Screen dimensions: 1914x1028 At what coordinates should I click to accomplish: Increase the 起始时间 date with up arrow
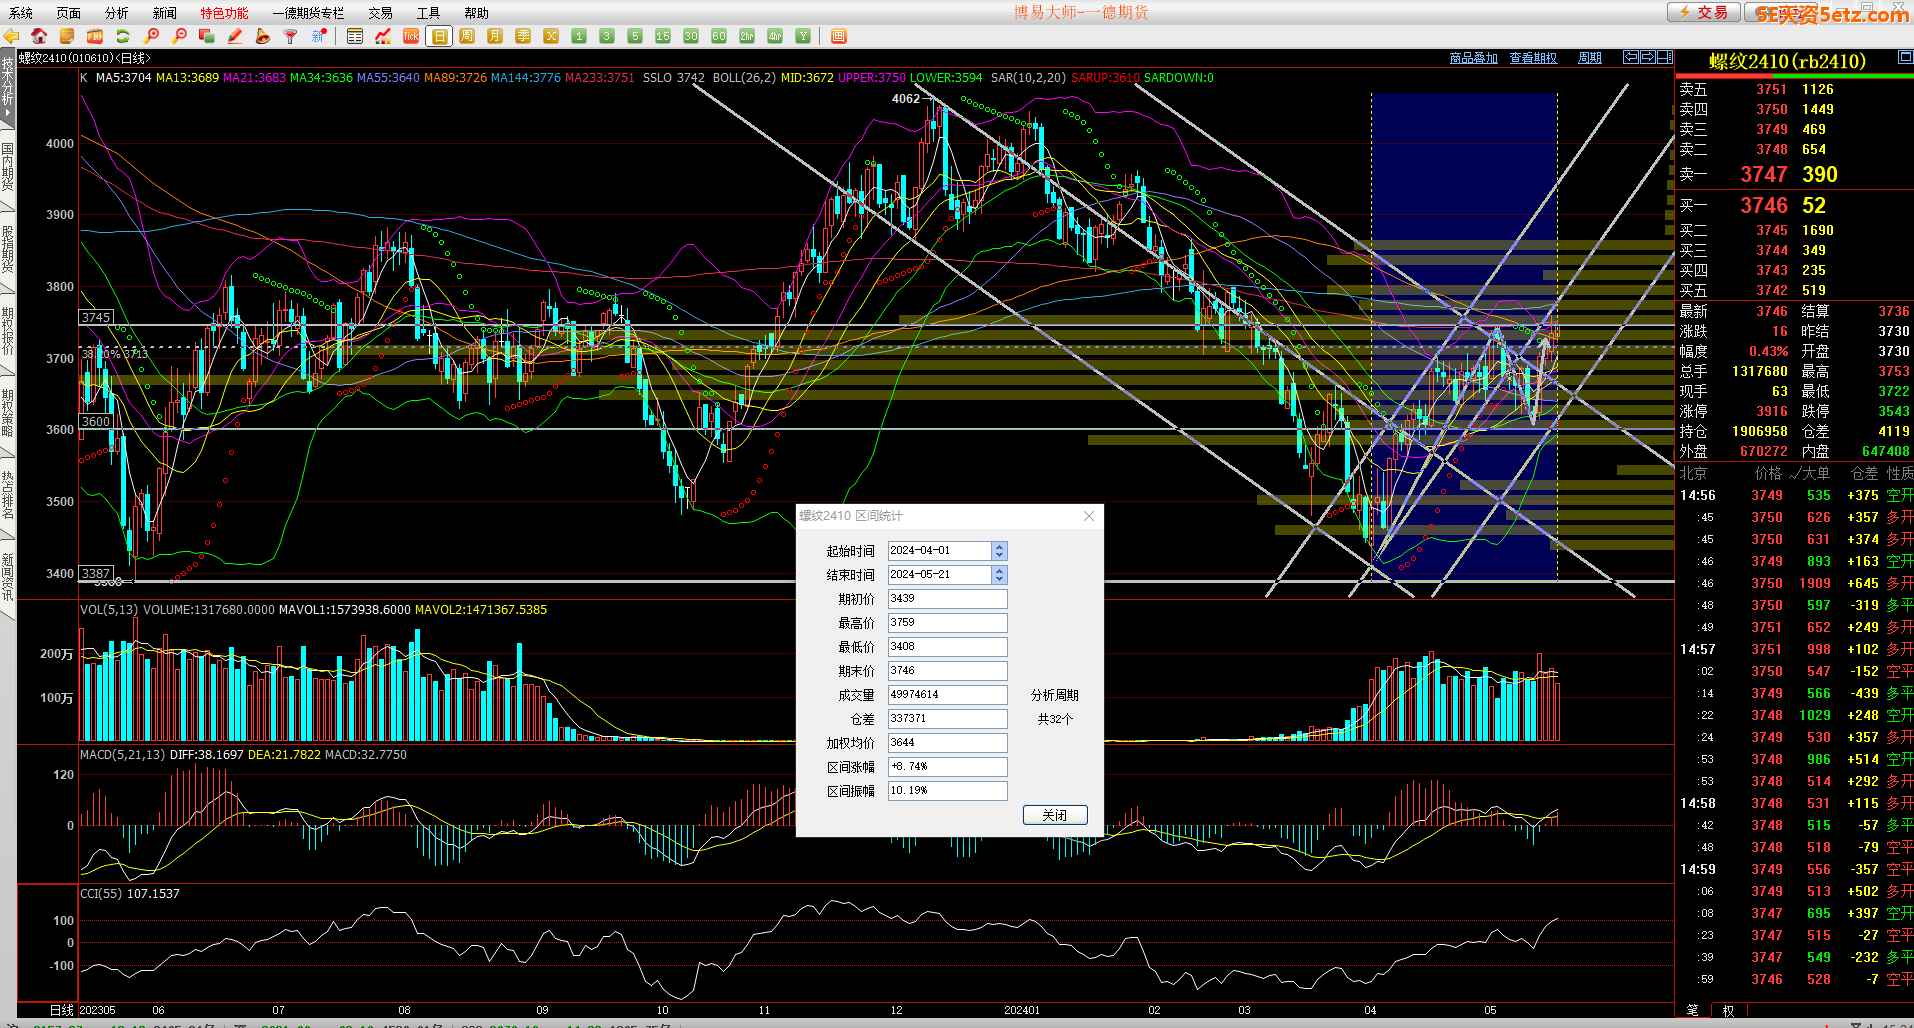coord(999,547)
